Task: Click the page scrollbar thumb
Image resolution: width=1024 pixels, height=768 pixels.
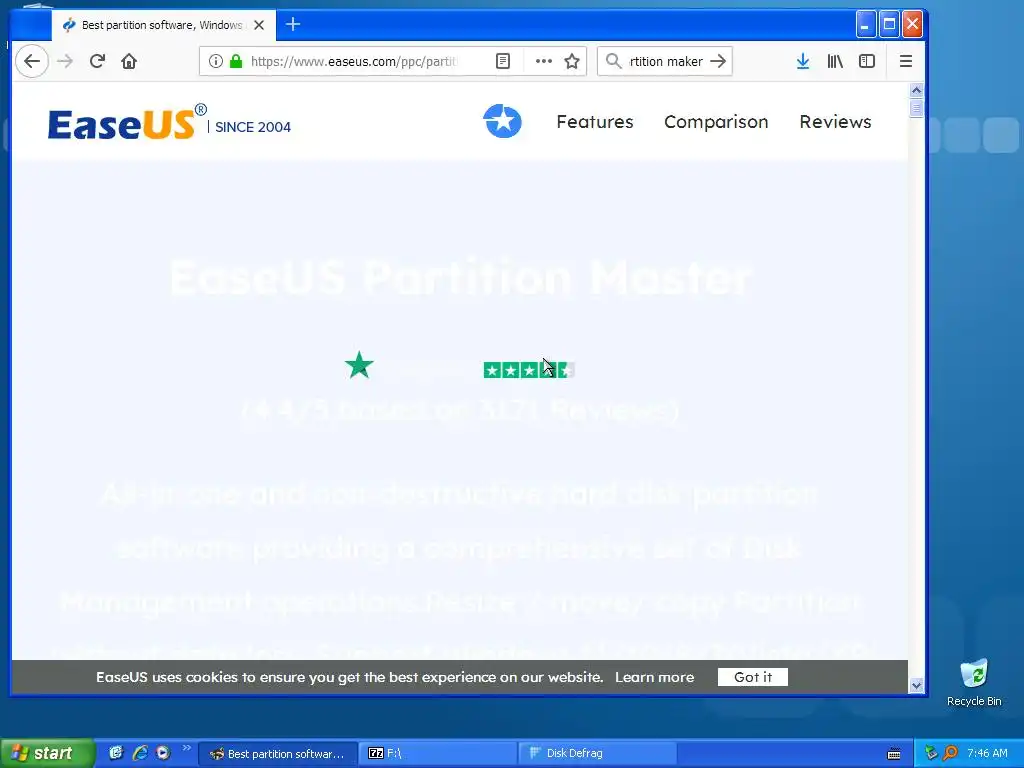Action: (x=916, y=108)
